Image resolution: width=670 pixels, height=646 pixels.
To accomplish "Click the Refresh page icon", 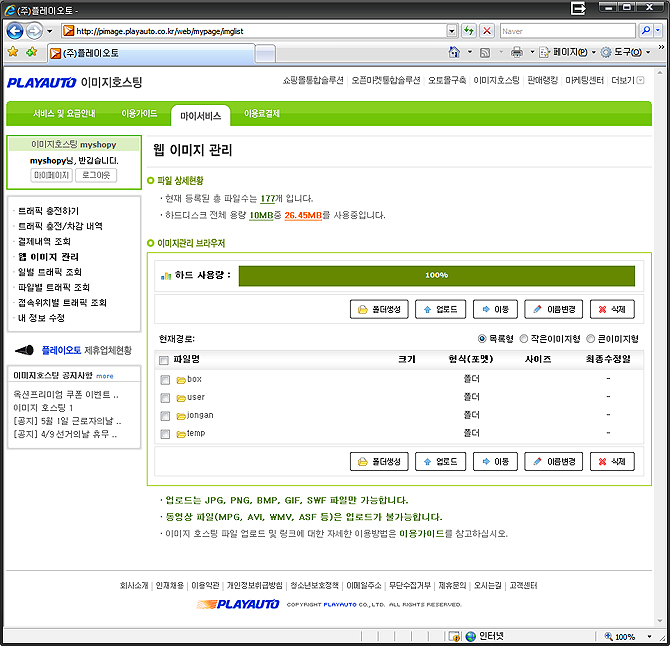I will tap(468, 31).
